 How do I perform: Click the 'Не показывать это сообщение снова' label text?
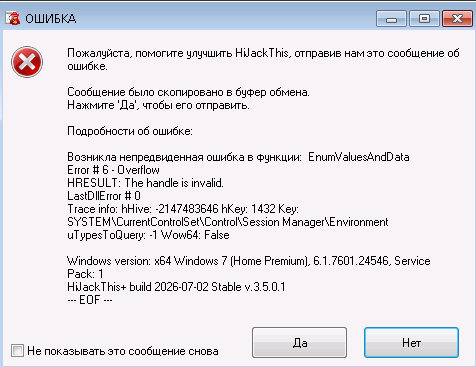point(123,351)
